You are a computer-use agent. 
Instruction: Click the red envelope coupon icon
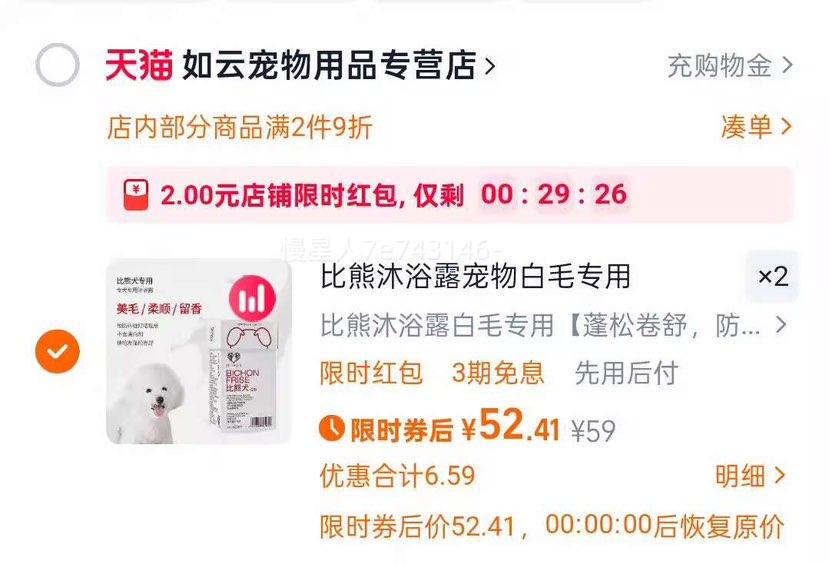point(136,195)
